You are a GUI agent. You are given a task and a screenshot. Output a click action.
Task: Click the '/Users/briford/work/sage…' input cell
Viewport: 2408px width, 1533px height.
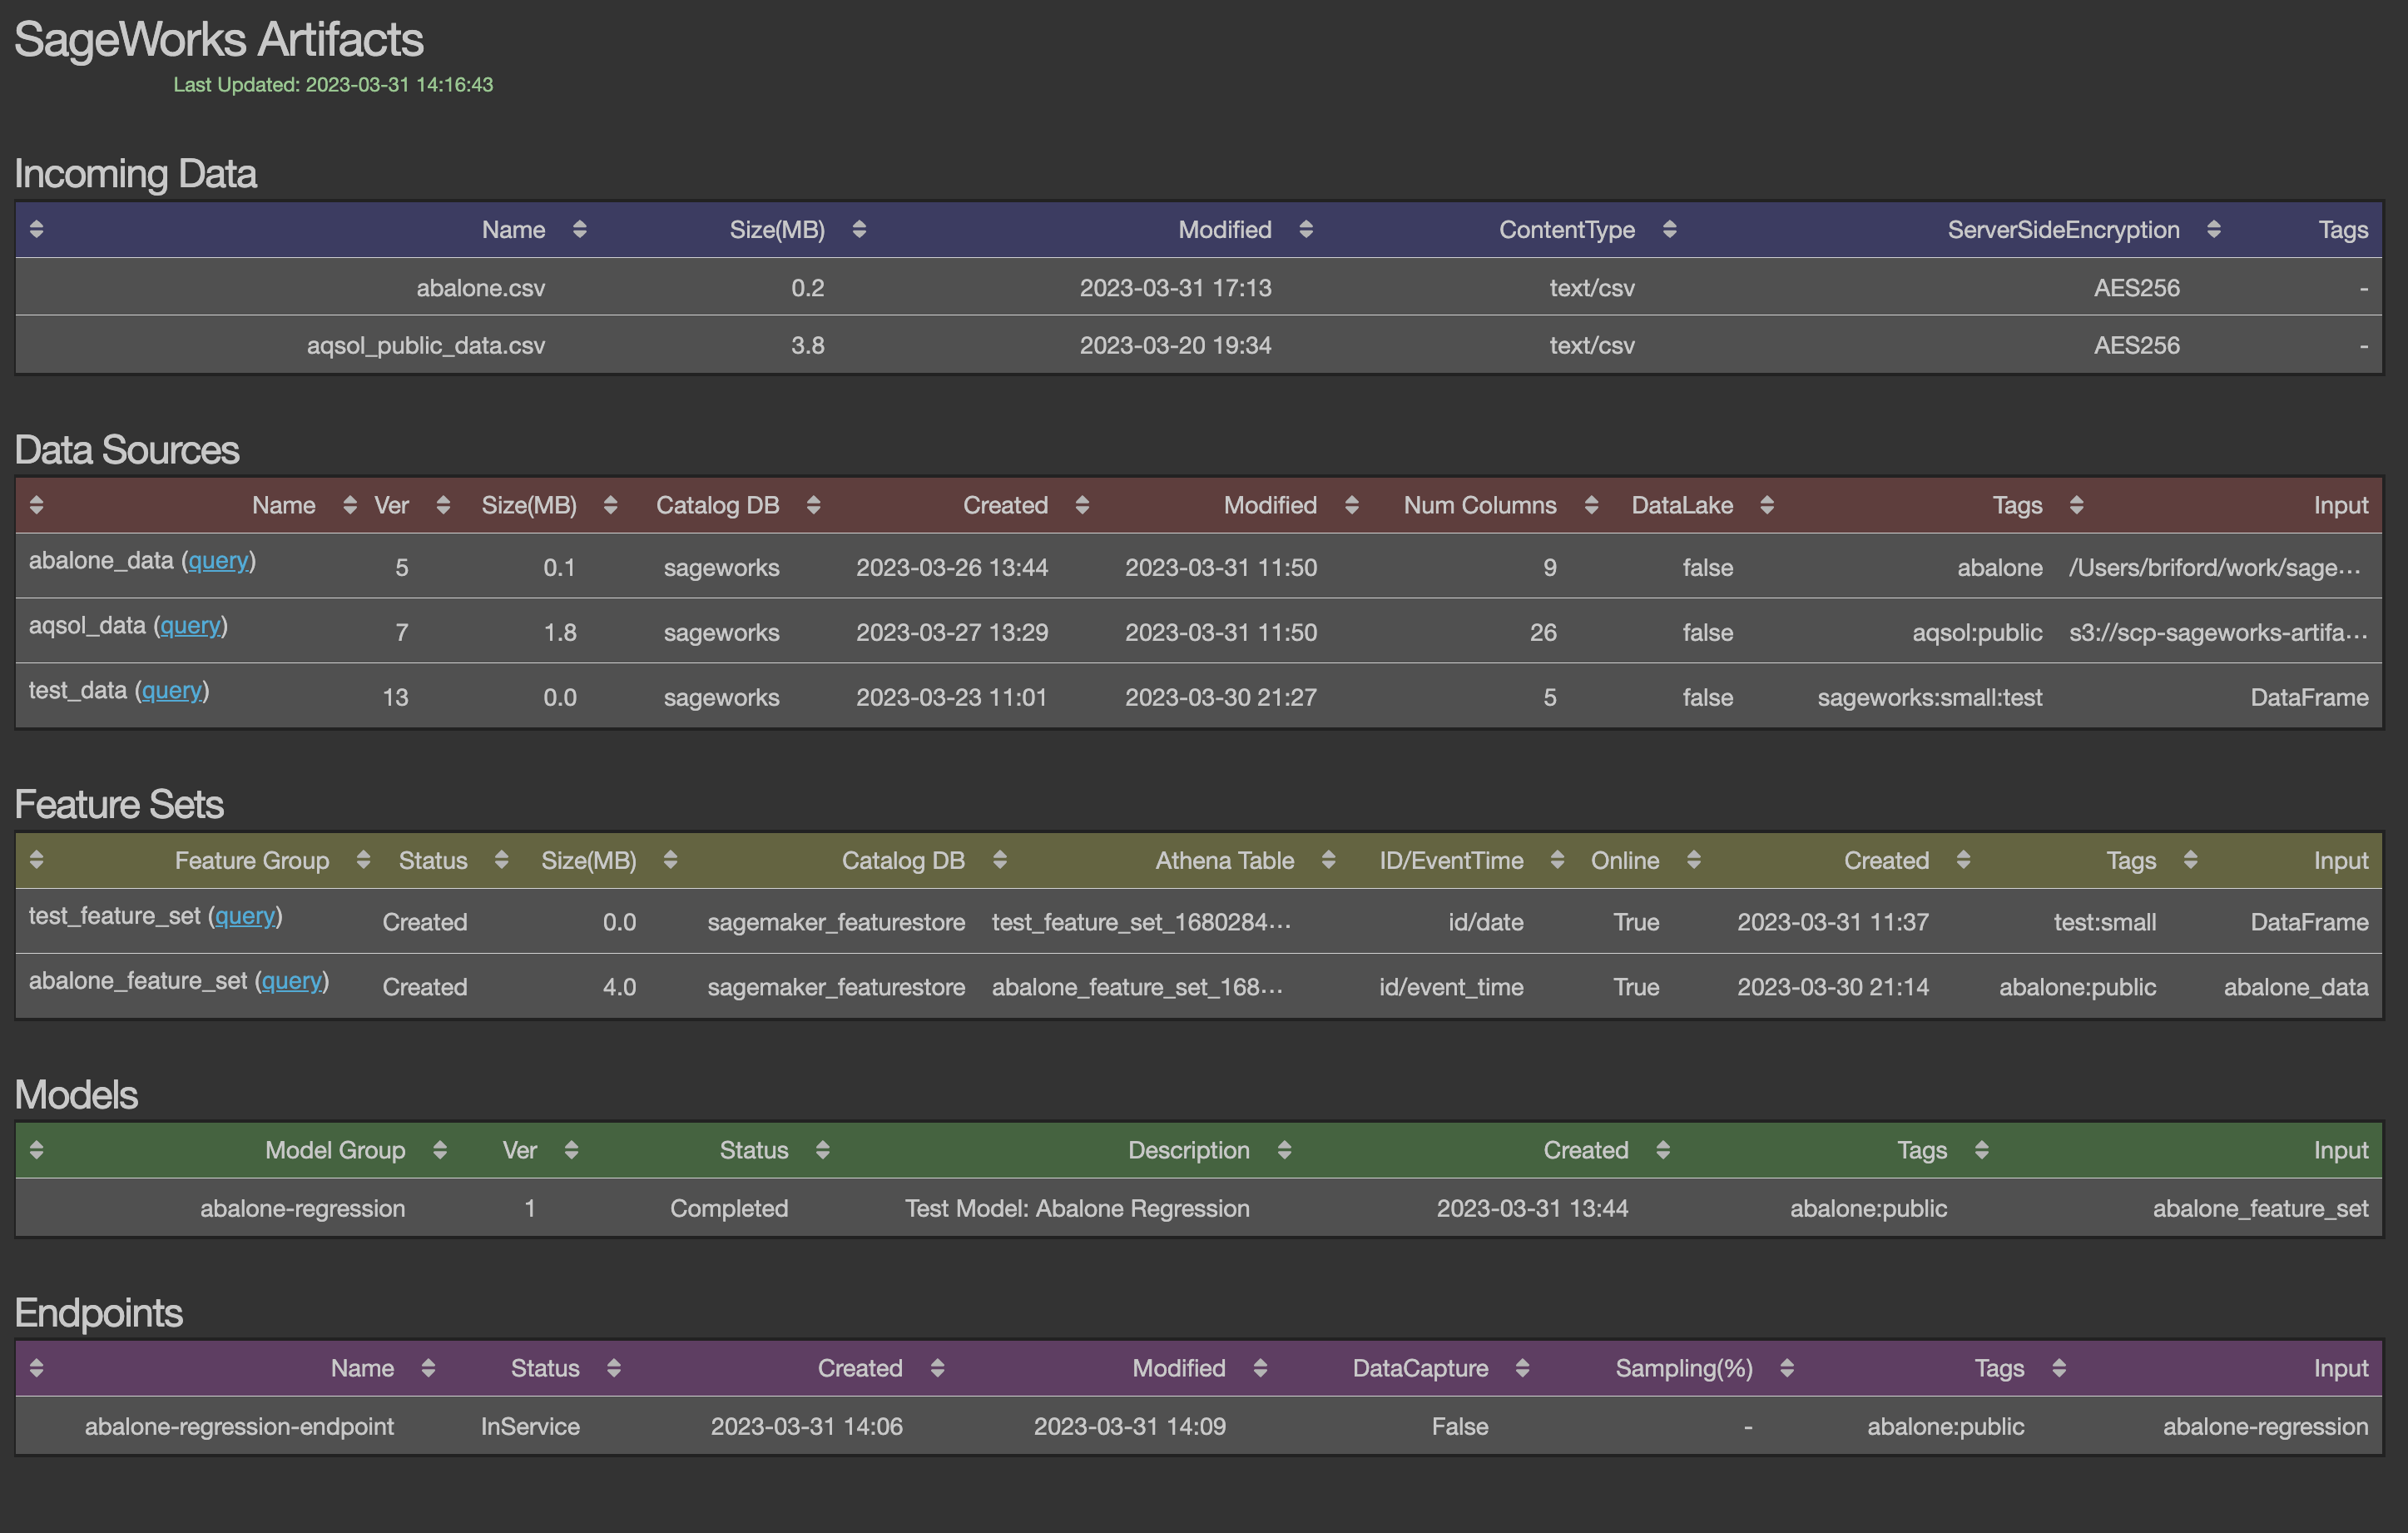coord(2215,568)
